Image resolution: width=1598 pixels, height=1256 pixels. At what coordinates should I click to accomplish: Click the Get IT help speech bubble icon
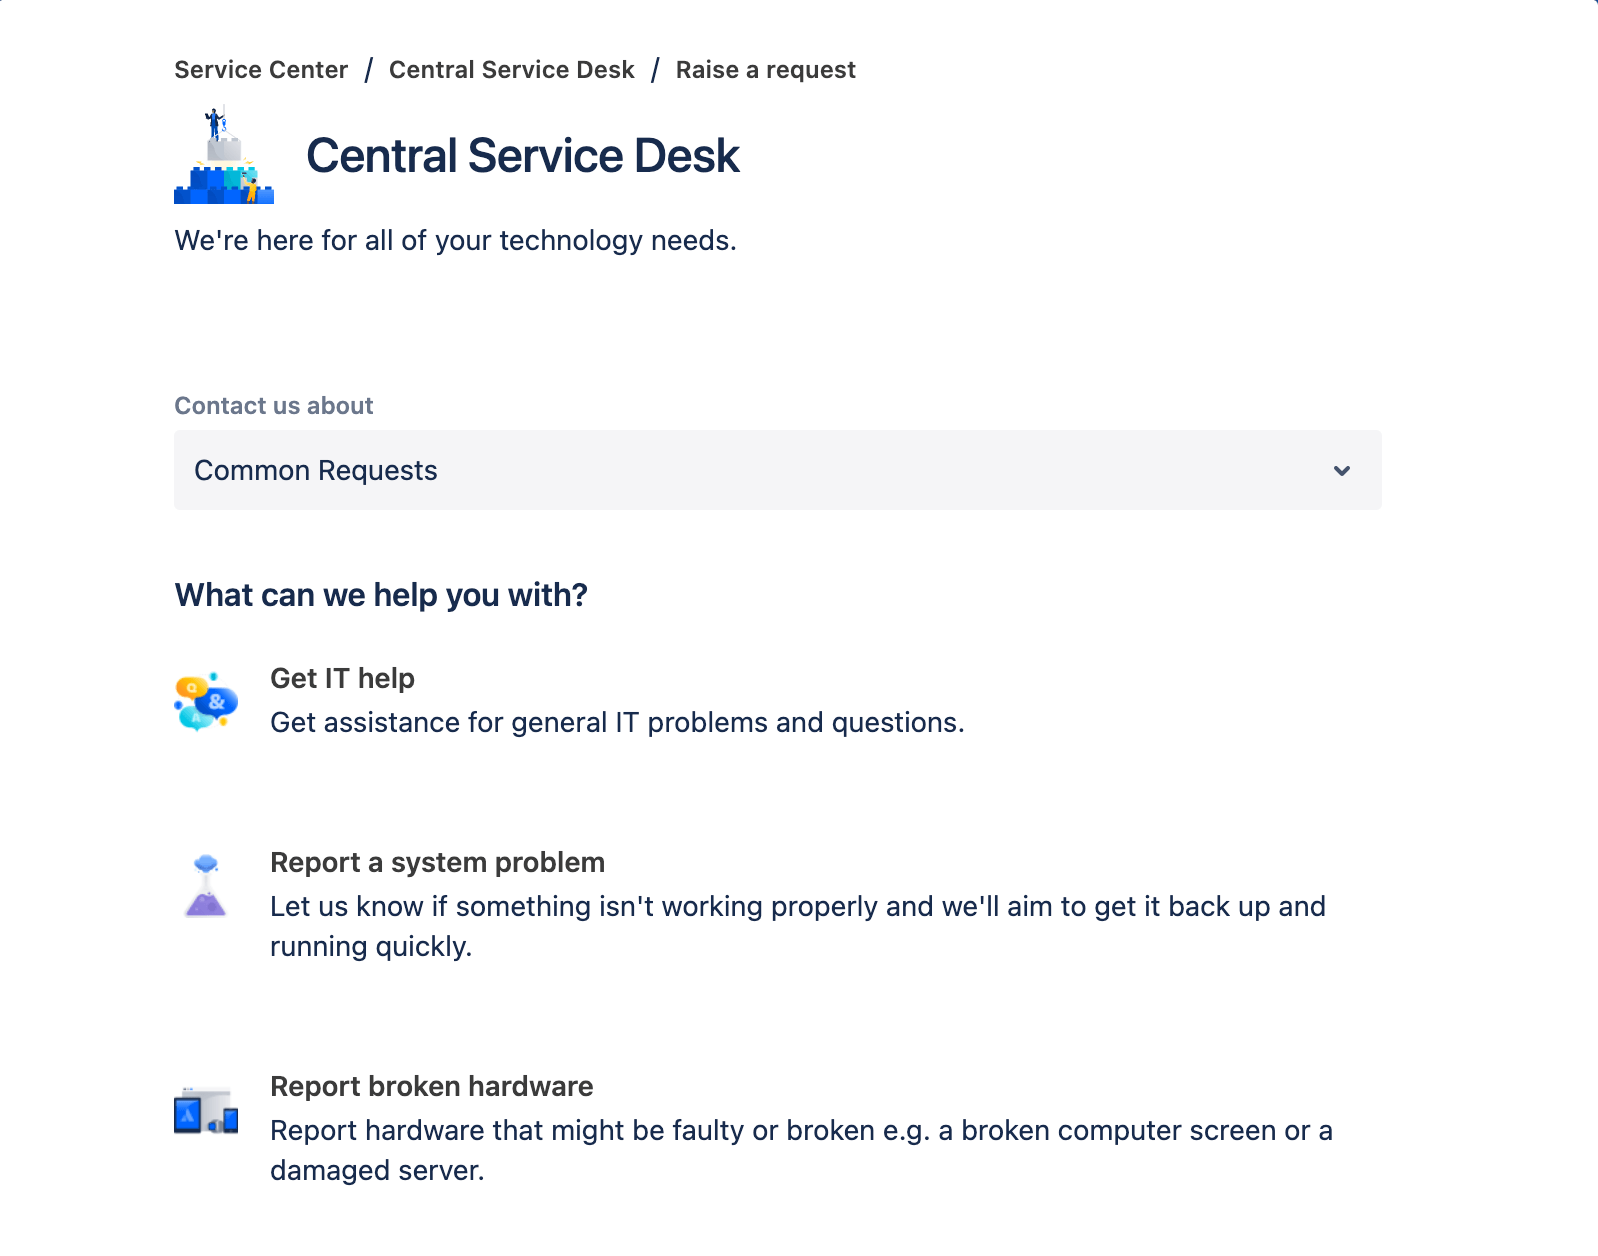click(x=203, y=700)
